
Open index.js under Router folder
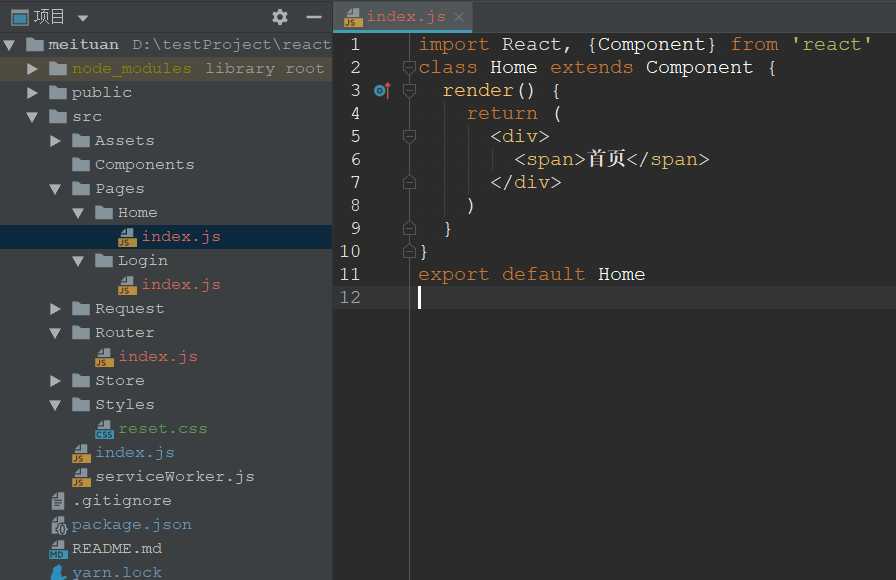pos(158,357)
